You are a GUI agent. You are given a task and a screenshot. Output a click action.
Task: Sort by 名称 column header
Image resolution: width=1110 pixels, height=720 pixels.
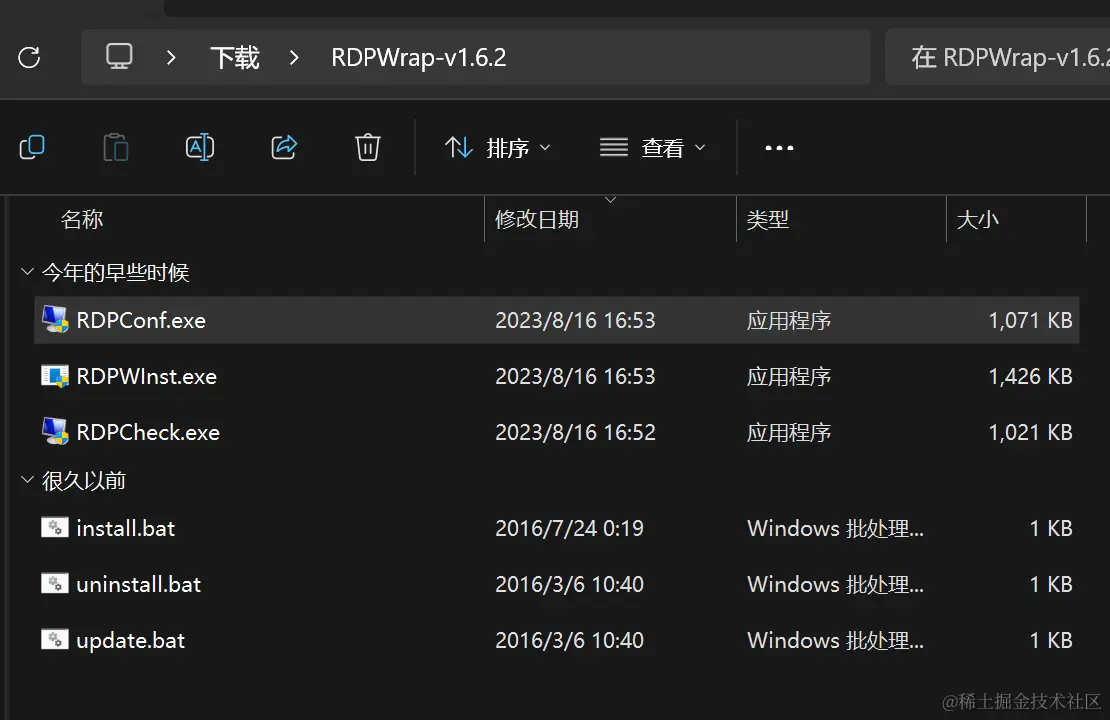(x=82, y=219)
